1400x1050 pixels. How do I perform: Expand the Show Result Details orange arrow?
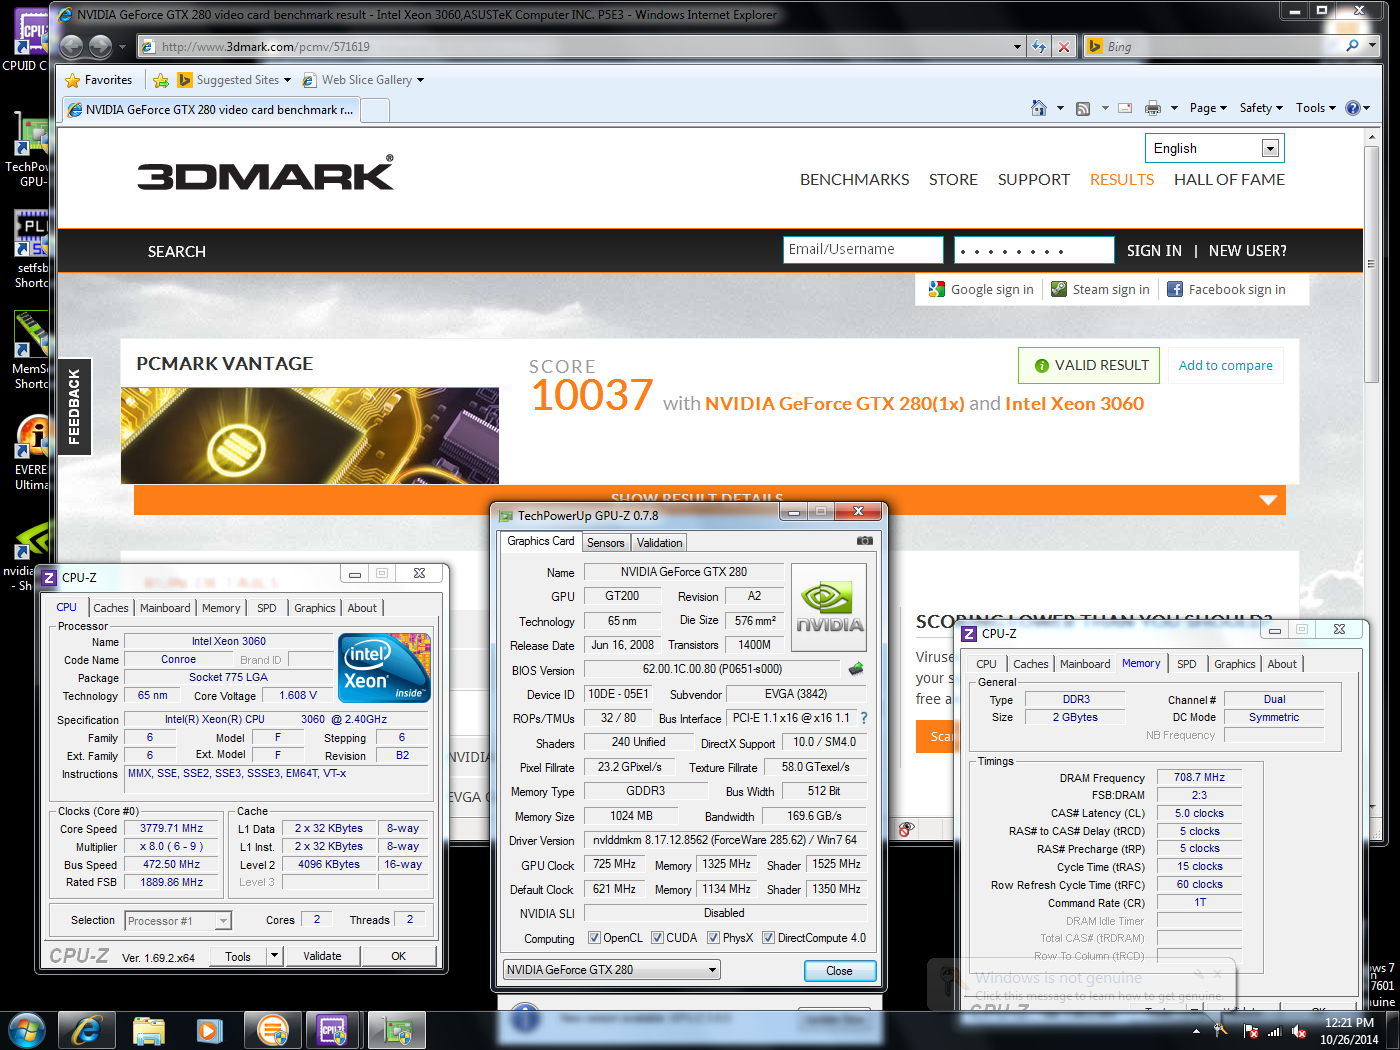point(1268,500)
